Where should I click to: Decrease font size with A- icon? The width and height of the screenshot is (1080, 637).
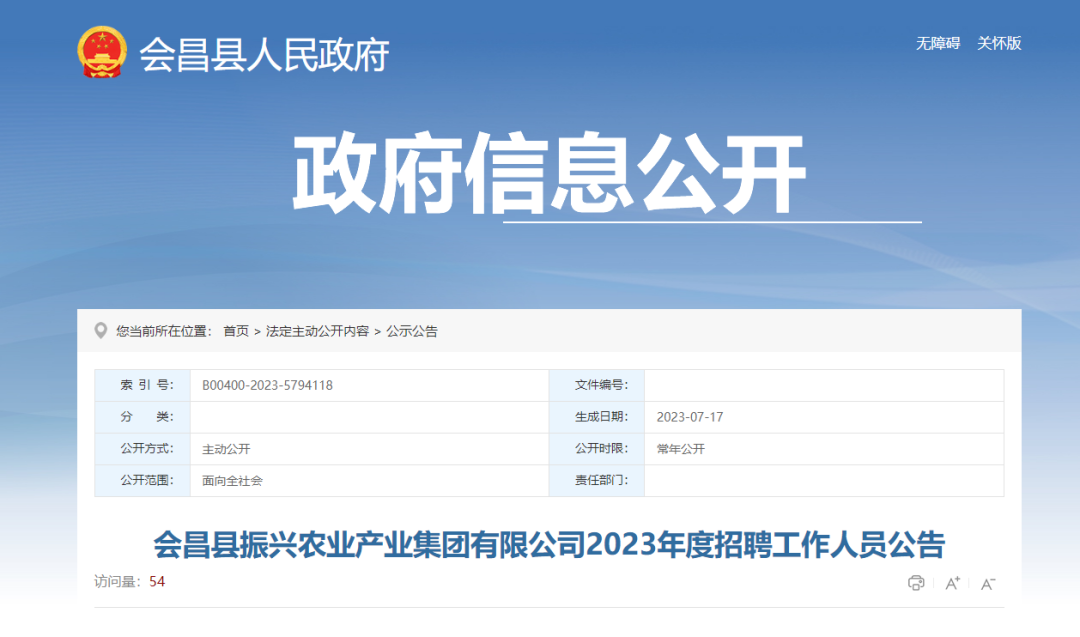point(988,584)
